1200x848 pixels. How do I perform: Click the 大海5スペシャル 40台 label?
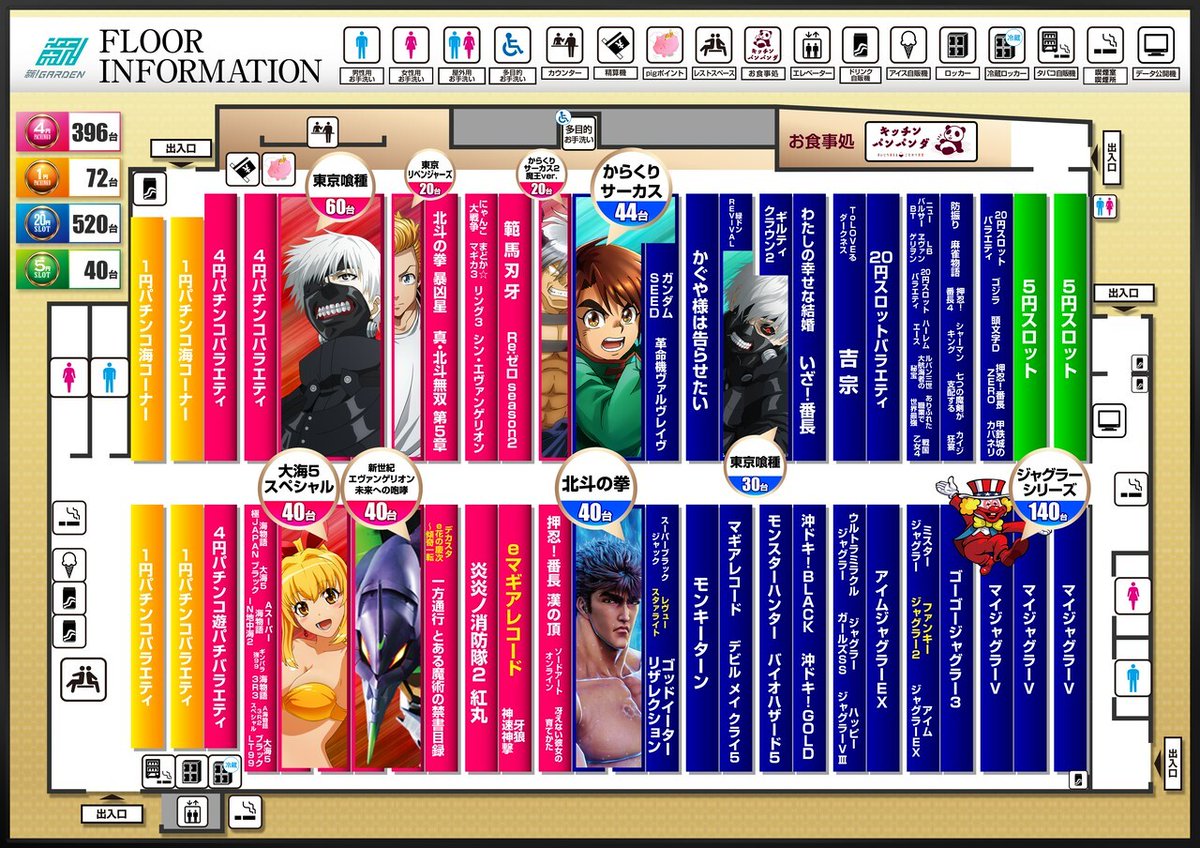click(x=298, y=487)
